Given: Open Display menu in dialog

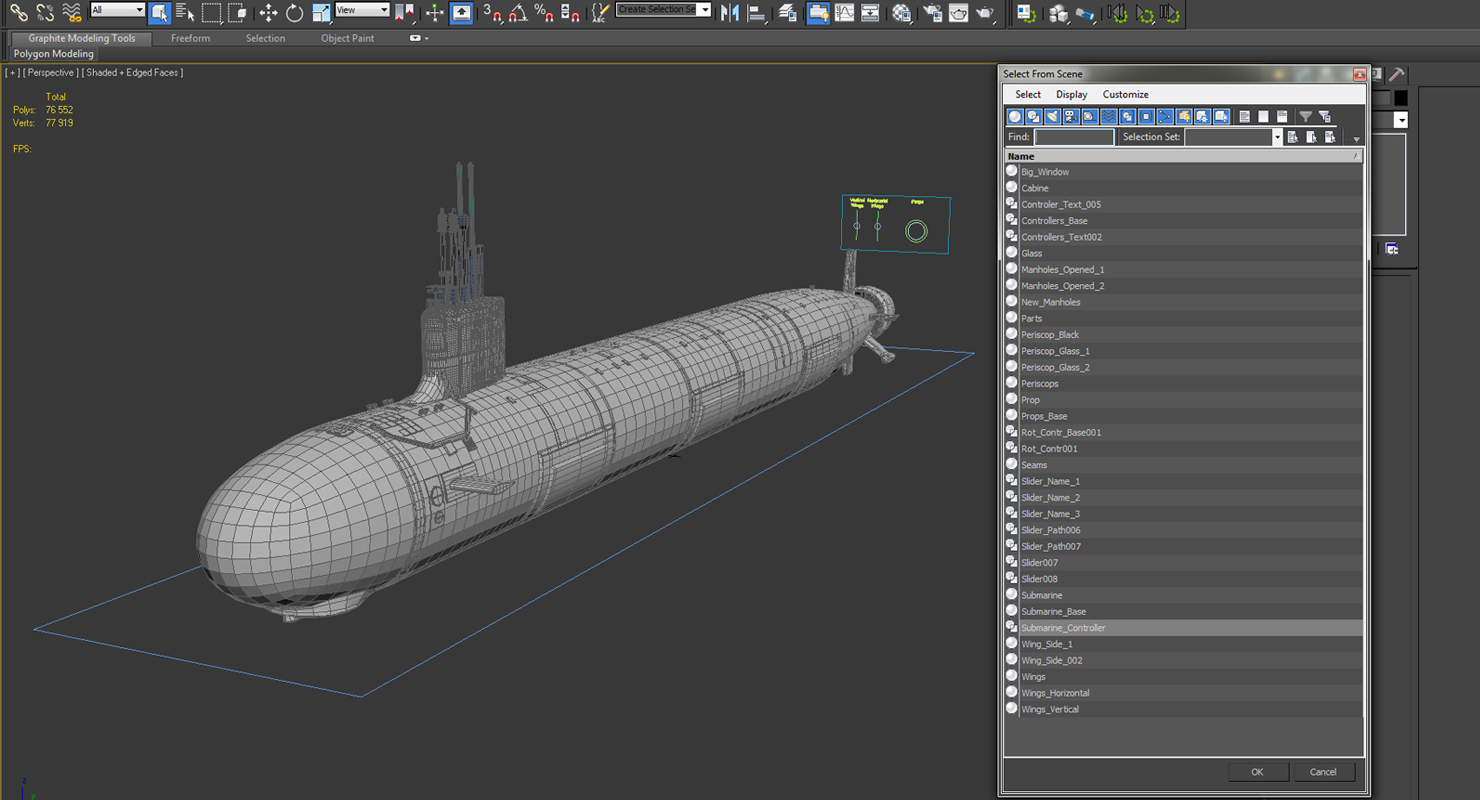Looking at the screenshot, I should click(x=1071, y=94).
